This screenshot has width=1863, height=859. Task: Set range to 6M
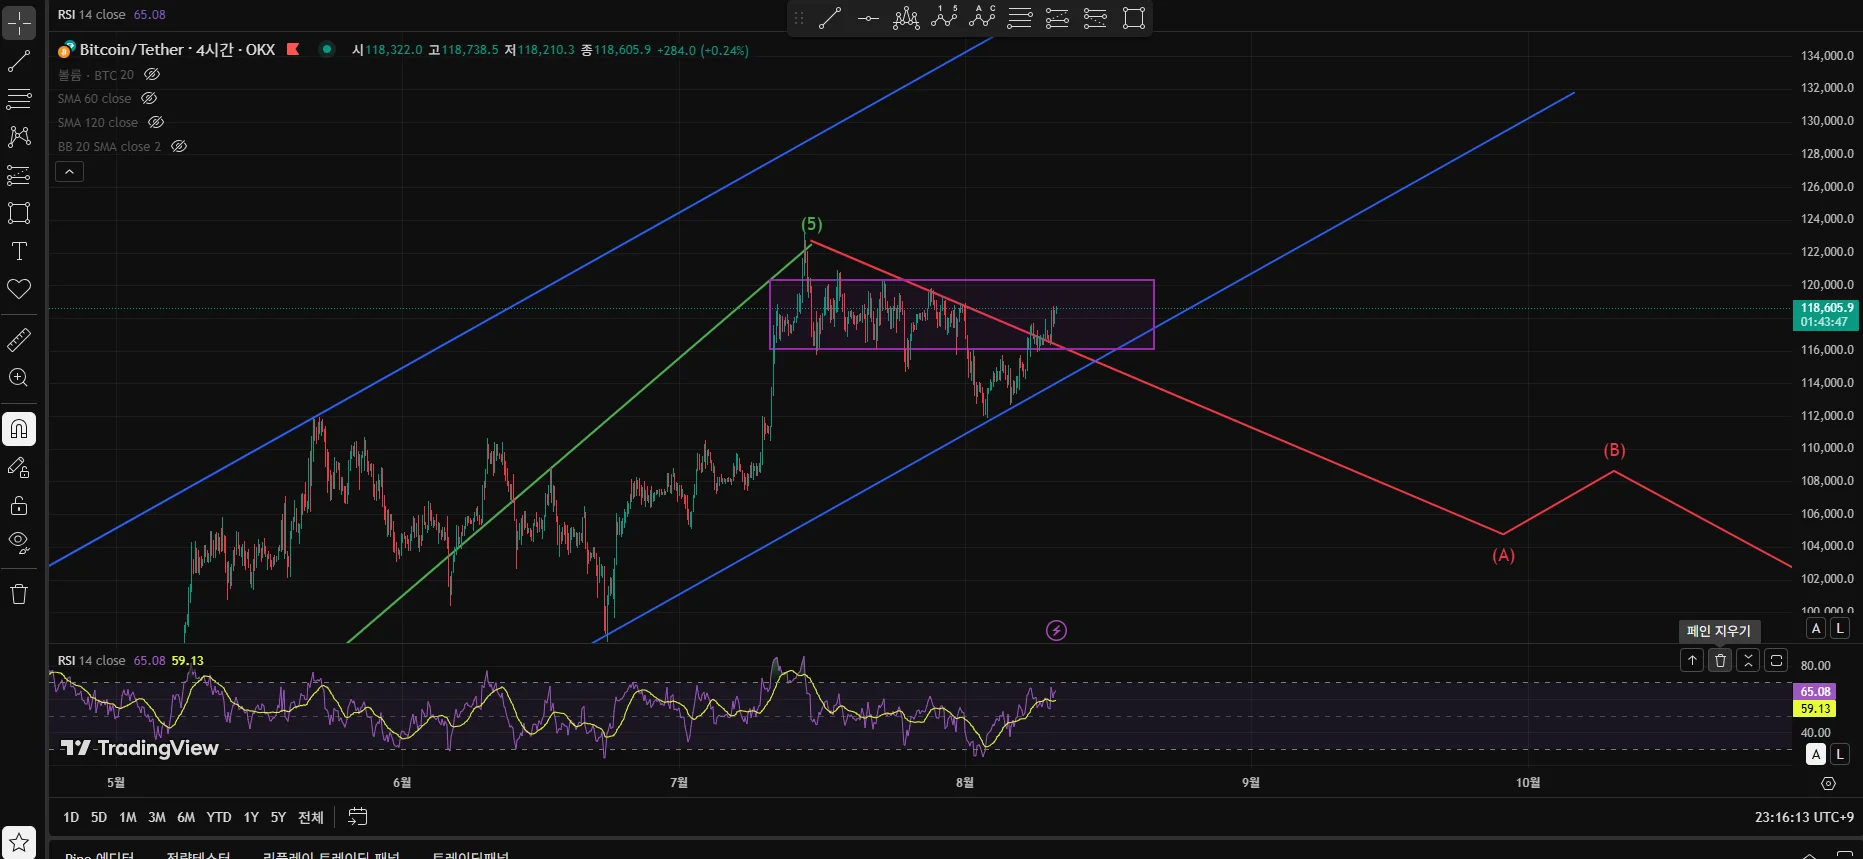(186, 817)
